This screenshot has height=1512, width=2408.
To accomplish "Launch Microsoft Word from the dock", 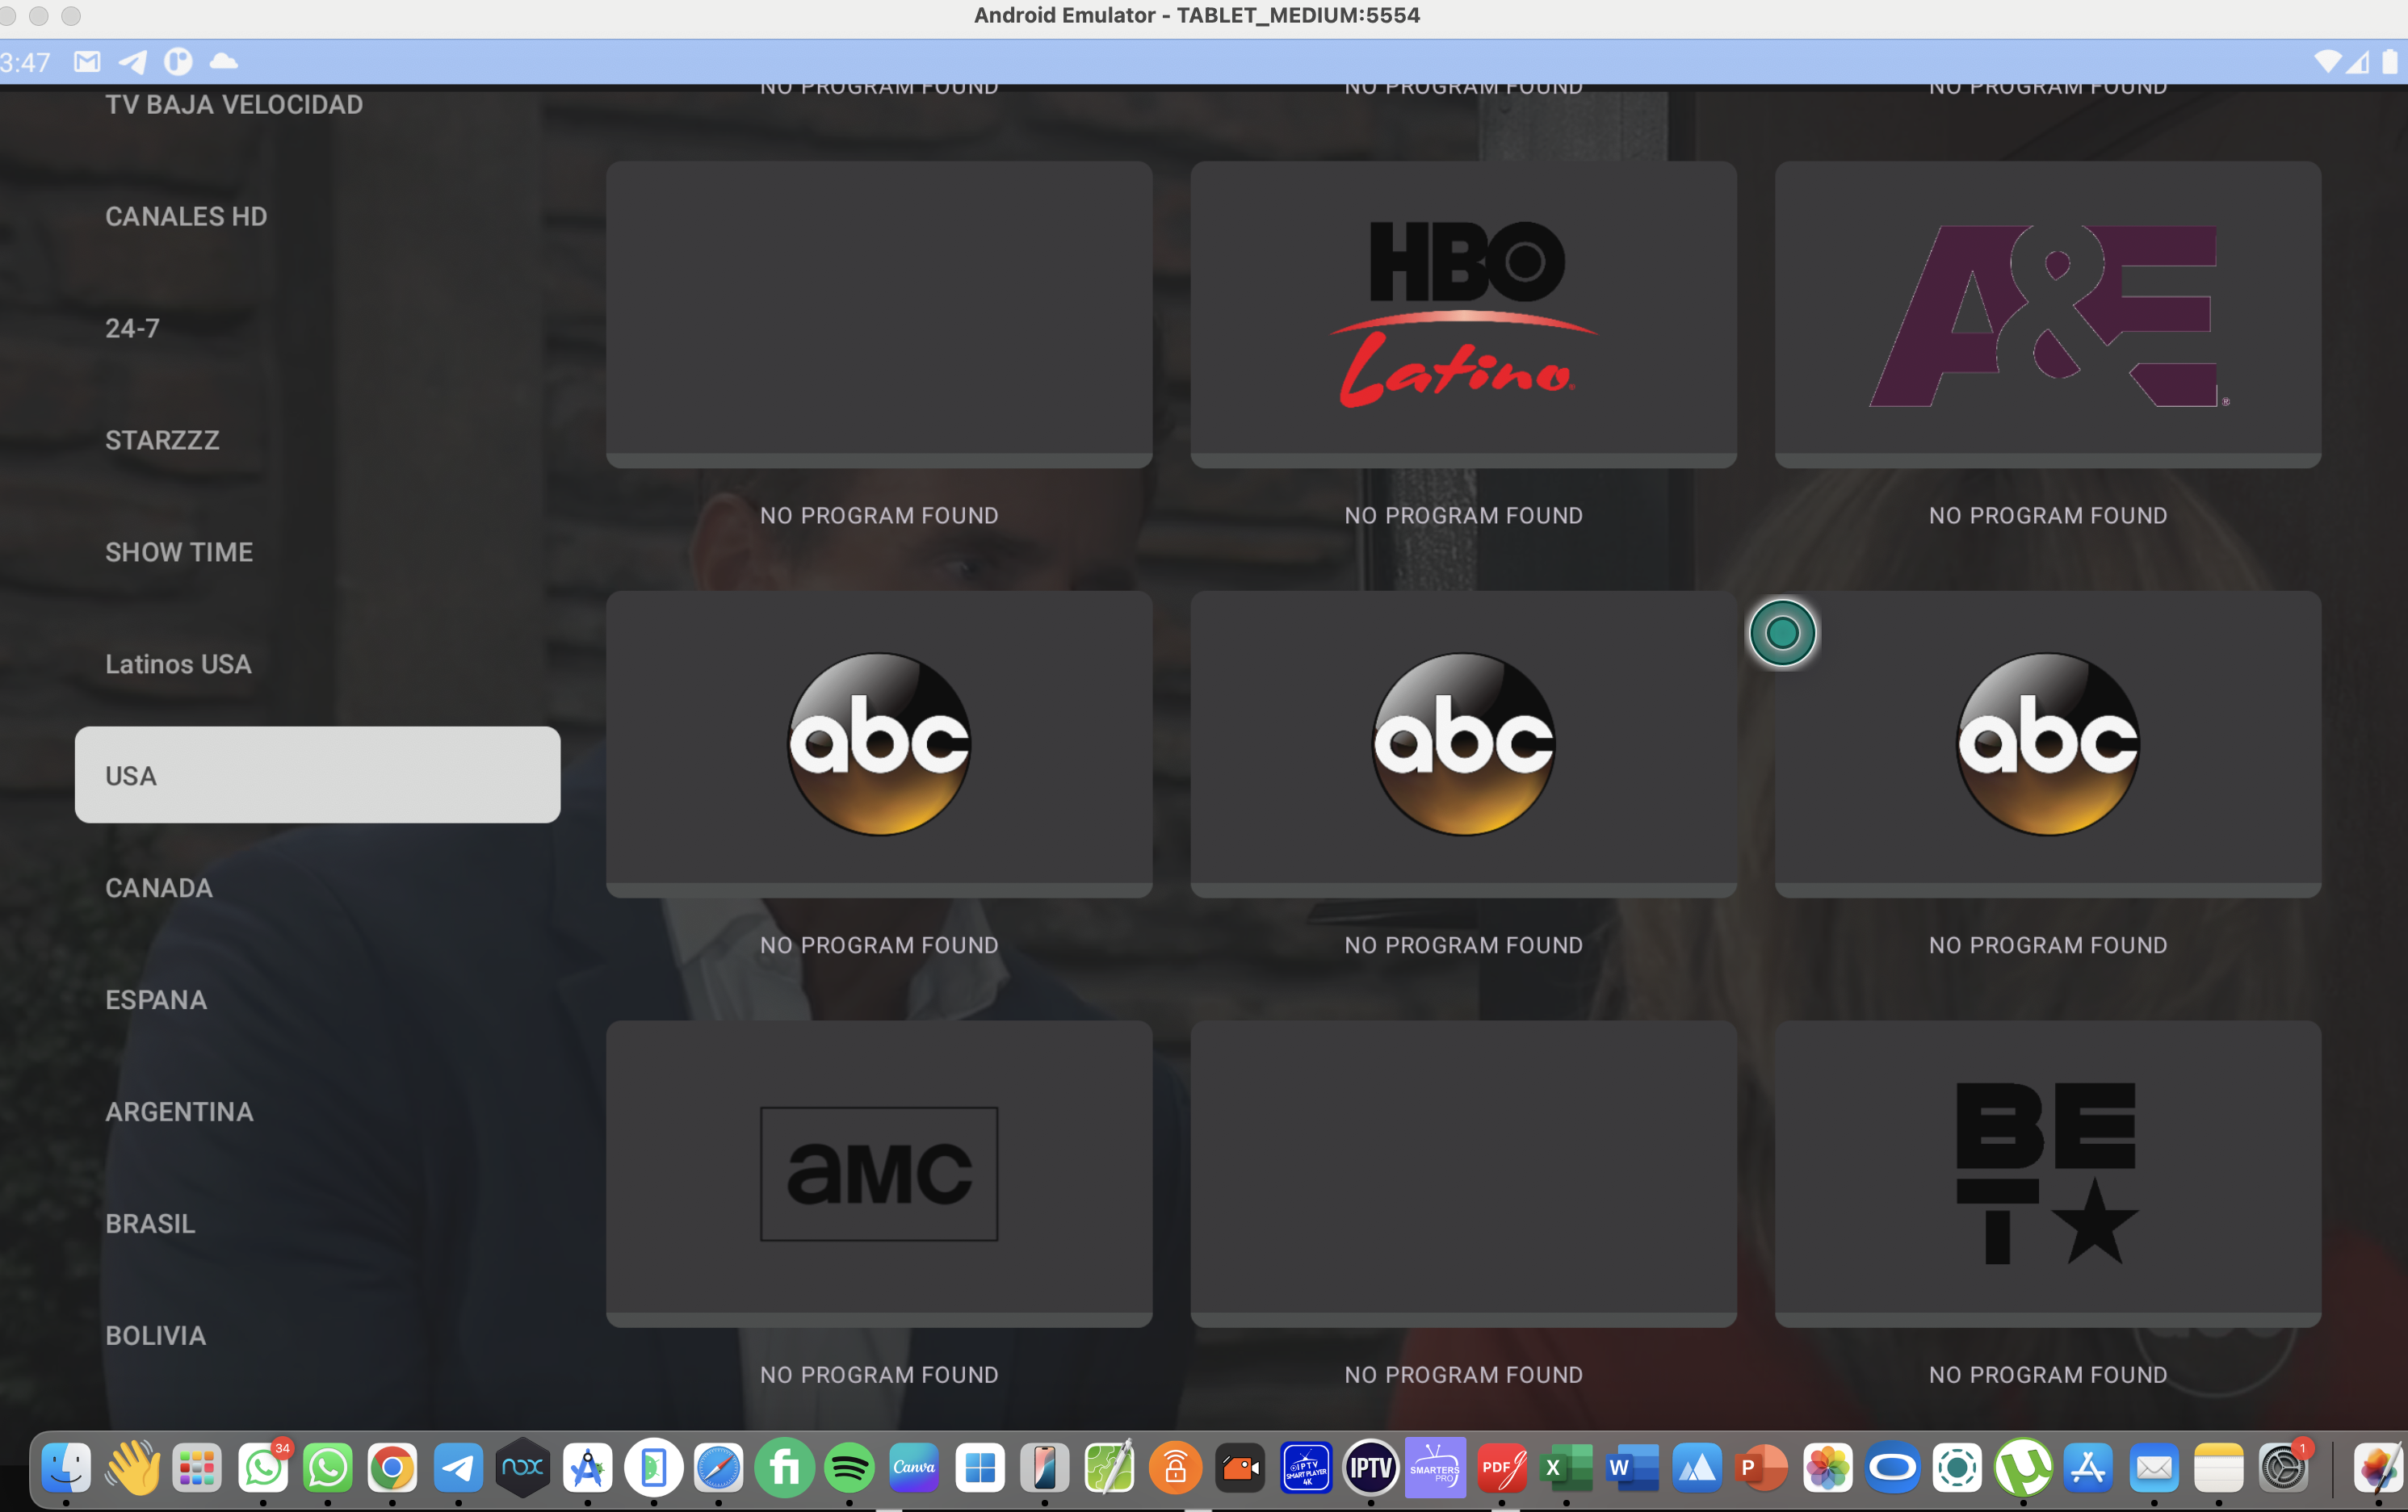I will [x=1632, y=1467].
